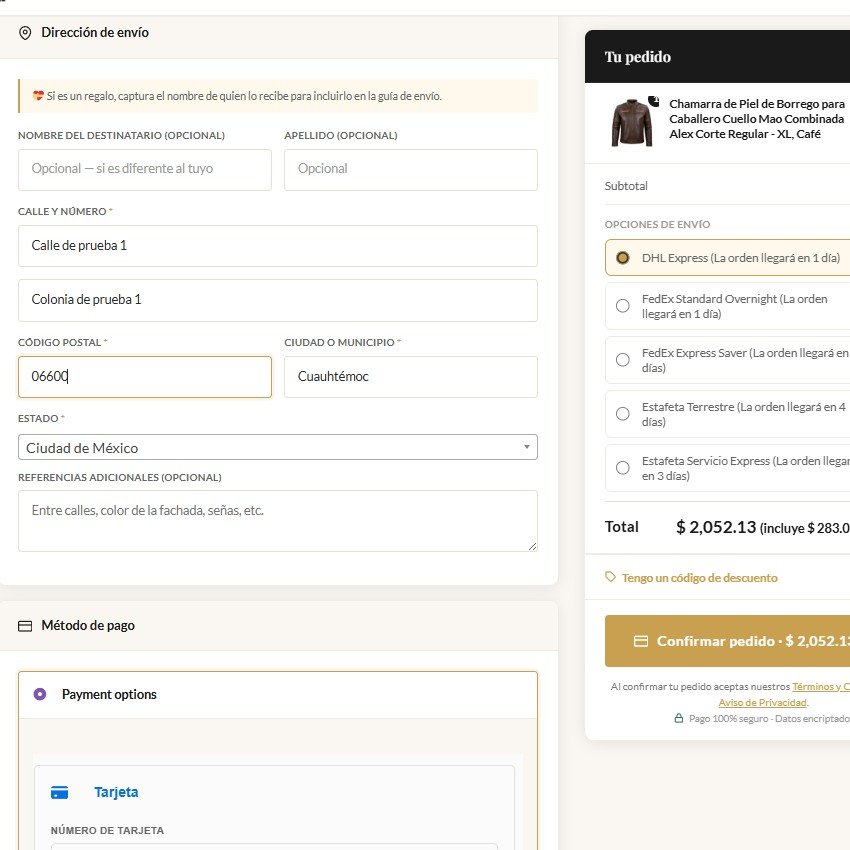The image size is (850, 850).
Task: Open the leather jacket product thumbnail
Action: pyautogui.click(x=632, y=123)
